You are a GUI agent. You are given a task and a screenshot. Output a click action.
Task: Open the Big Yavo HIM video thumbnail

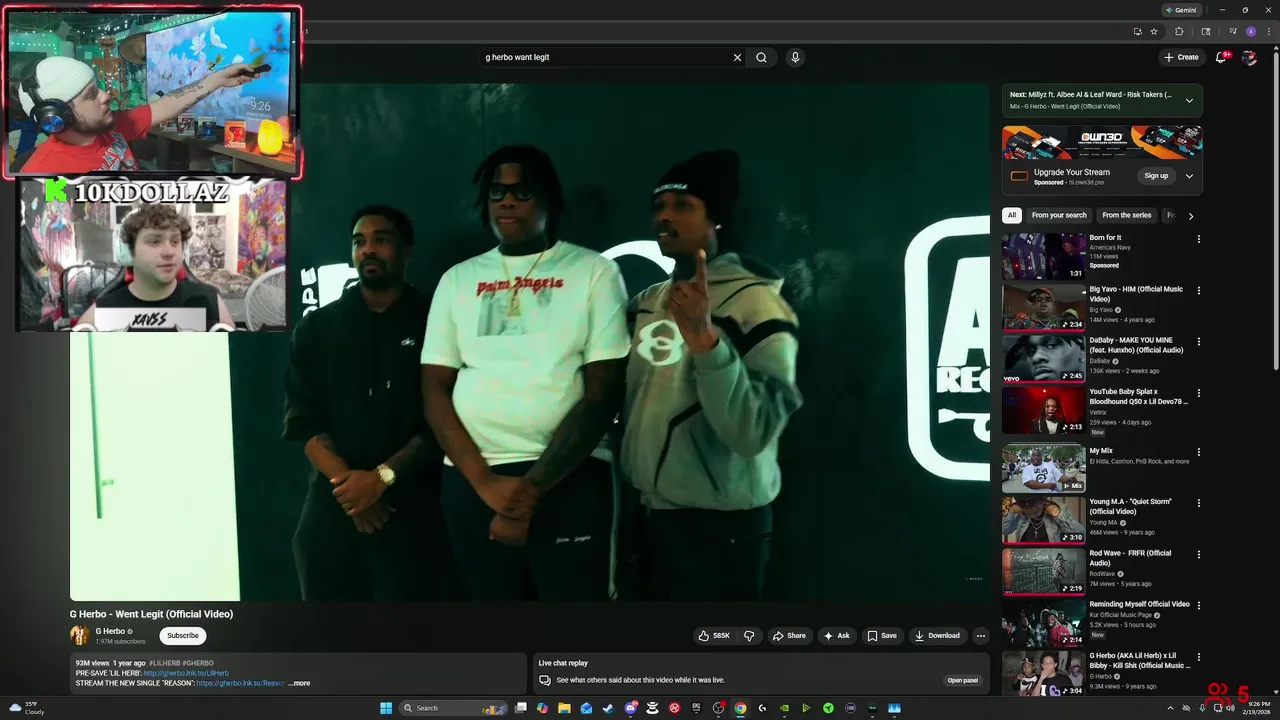[x=1044, y=307]
